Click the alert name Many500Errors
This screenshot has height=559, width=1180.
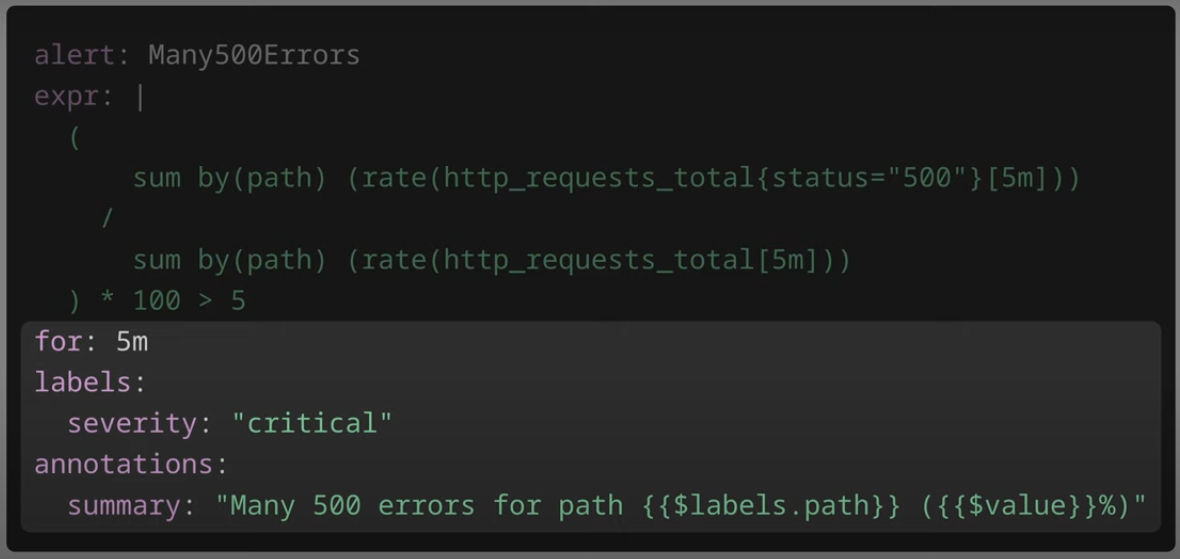(254, 56)
